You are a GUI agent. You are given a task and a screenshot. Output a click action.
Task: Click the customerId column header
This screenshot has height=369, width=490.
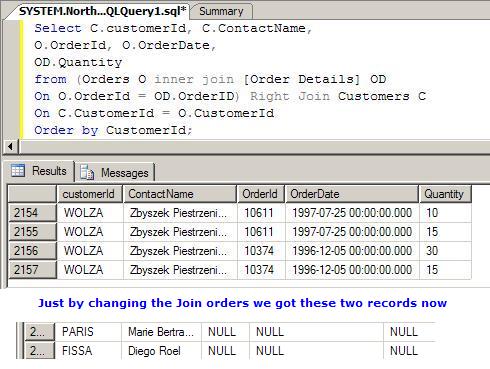click(90, 194)
